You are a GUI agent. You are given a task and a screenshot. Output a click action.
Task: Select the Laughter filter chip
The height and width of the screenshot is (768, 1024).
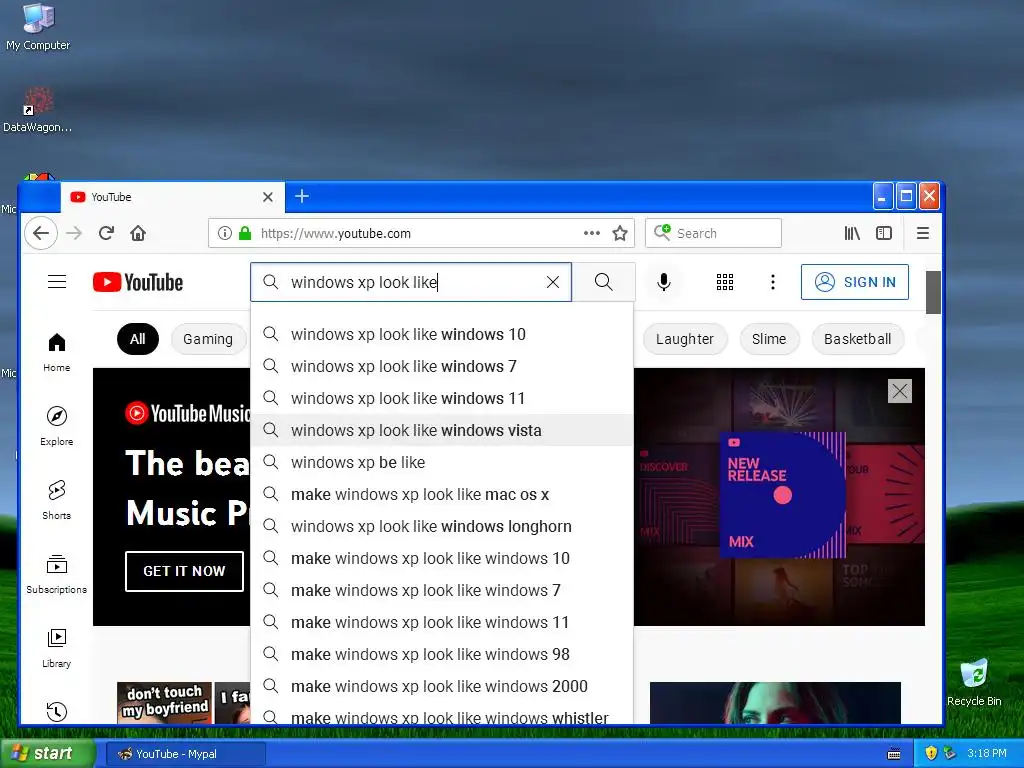[684, 339]
